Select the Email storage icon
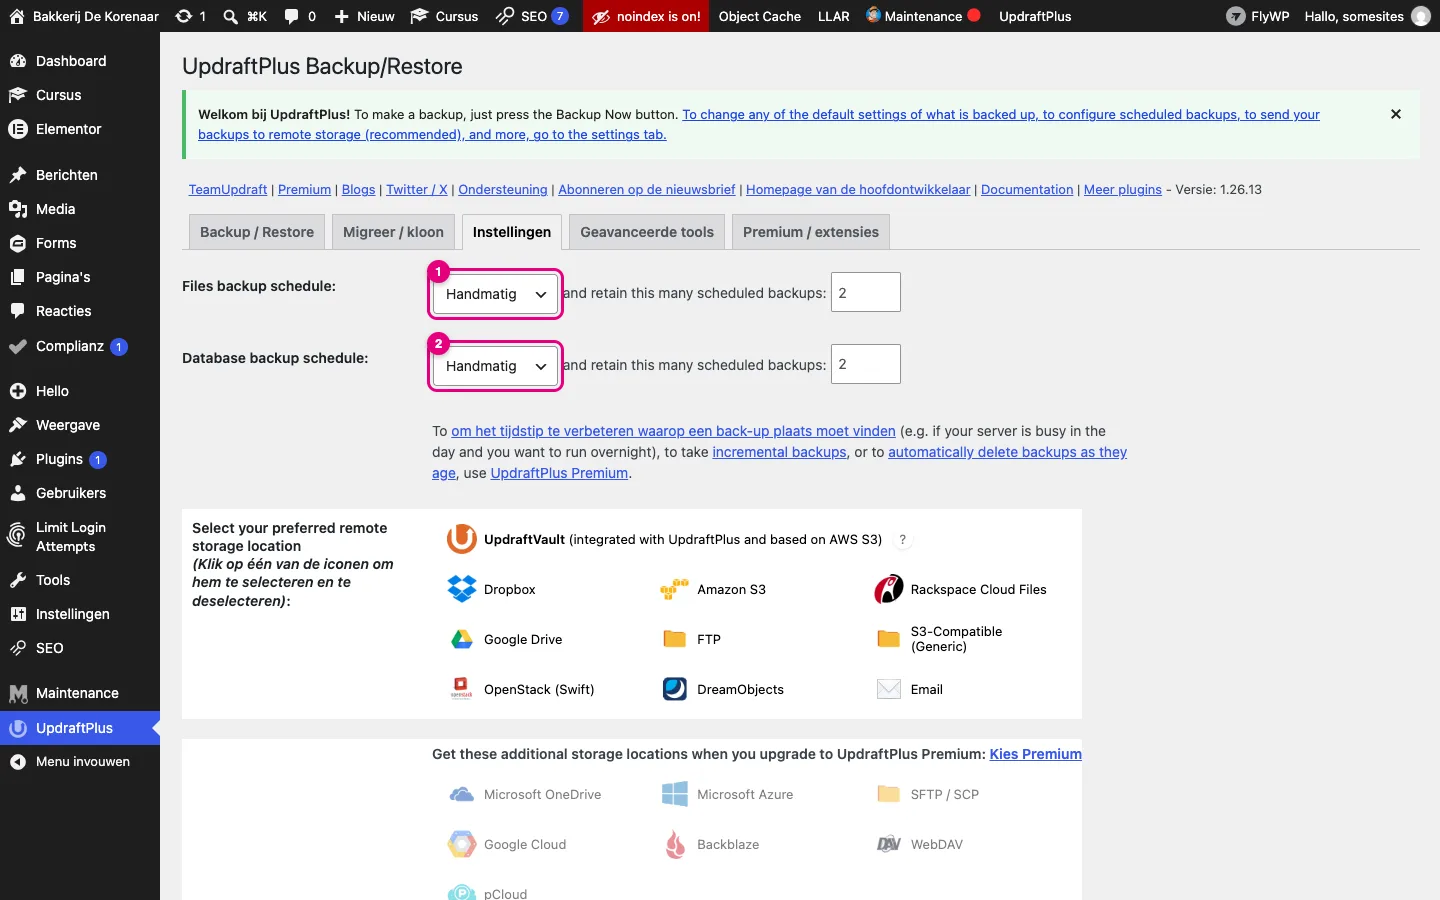The width and height of the screenshot is (1440, 900). (889, 689)
